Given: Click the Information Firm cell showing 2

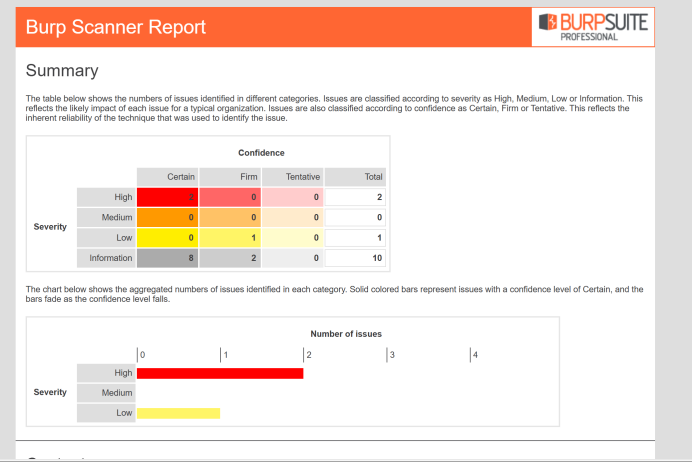Looking at the screenshot, I should click(x=230, y=258).
